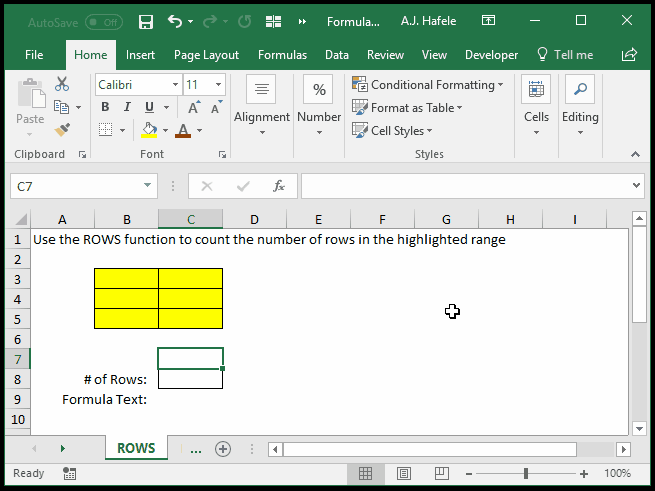The image size is (655, 491).
Task: Toggle Italic formatting
Action: (x=127, y=107)
